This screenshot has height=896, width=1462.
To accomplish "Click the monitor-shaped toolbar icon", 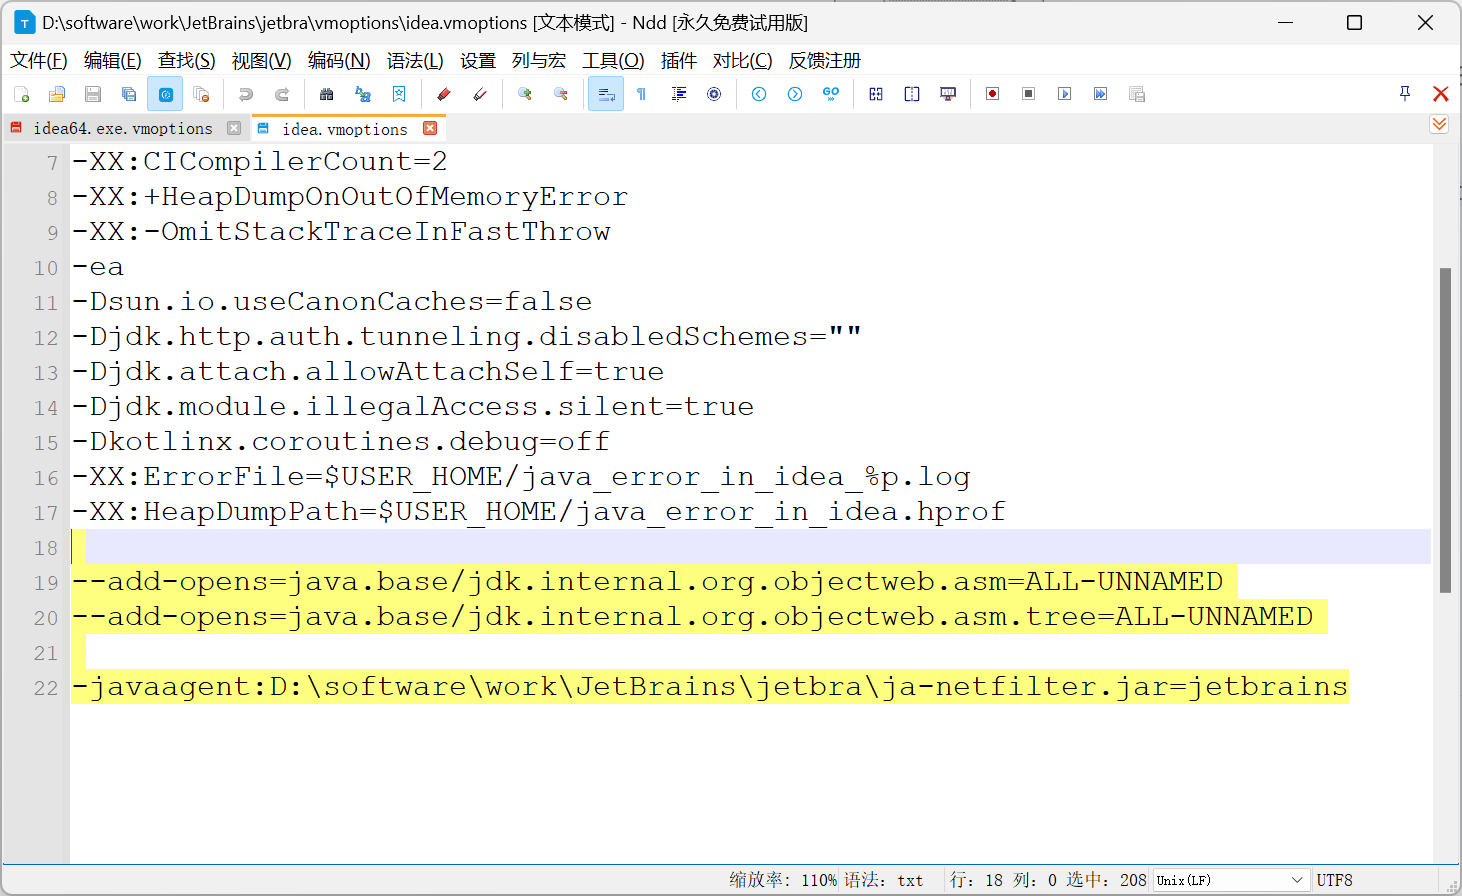I will point(948,94).
